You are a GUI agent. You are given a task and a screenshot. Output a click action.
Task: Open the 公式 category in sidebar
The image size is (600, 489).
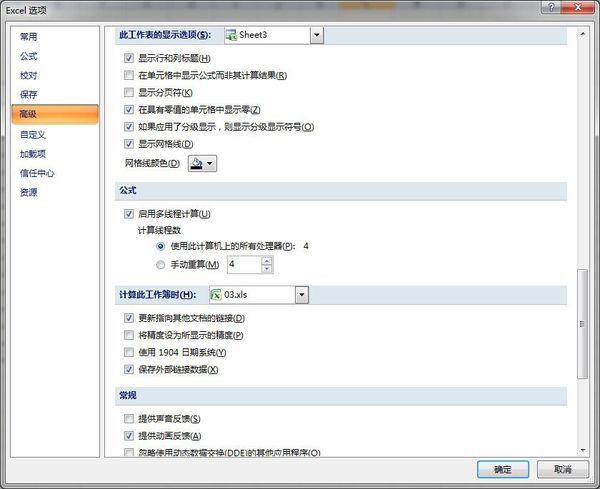29,56
